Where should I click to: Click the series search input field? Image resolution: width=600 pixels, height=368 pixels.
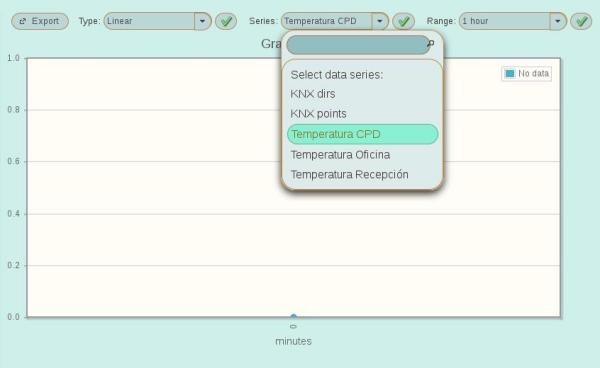(x=357, y=45)
